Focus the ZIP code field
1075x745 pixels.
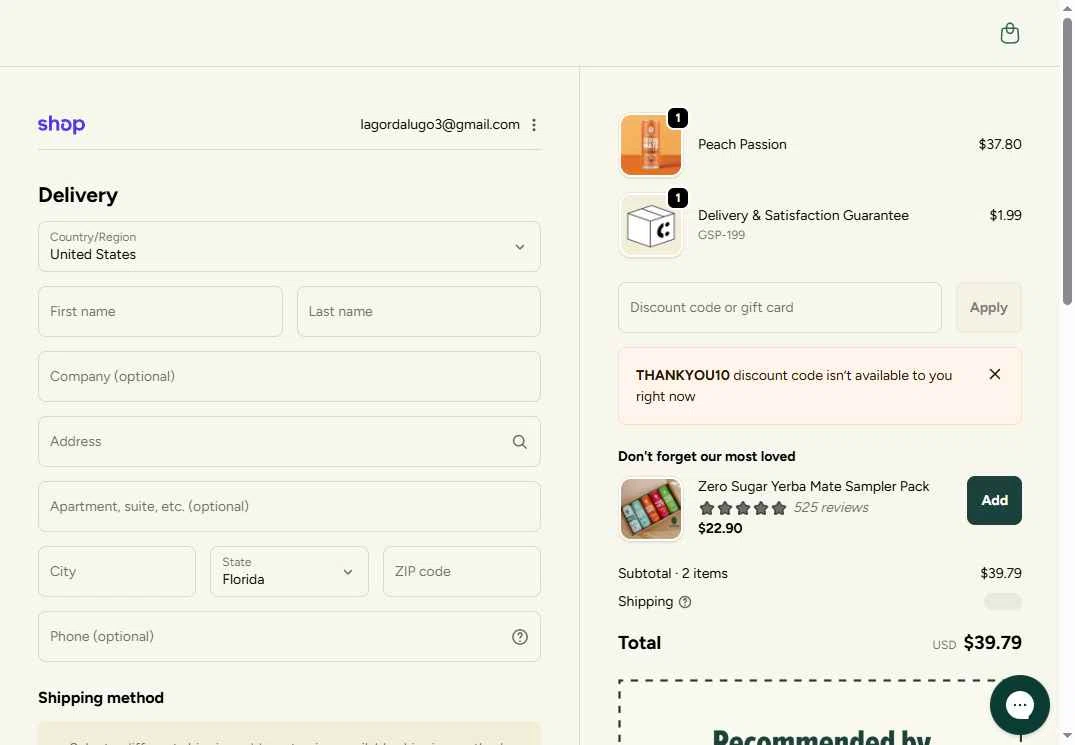[462, 572]
